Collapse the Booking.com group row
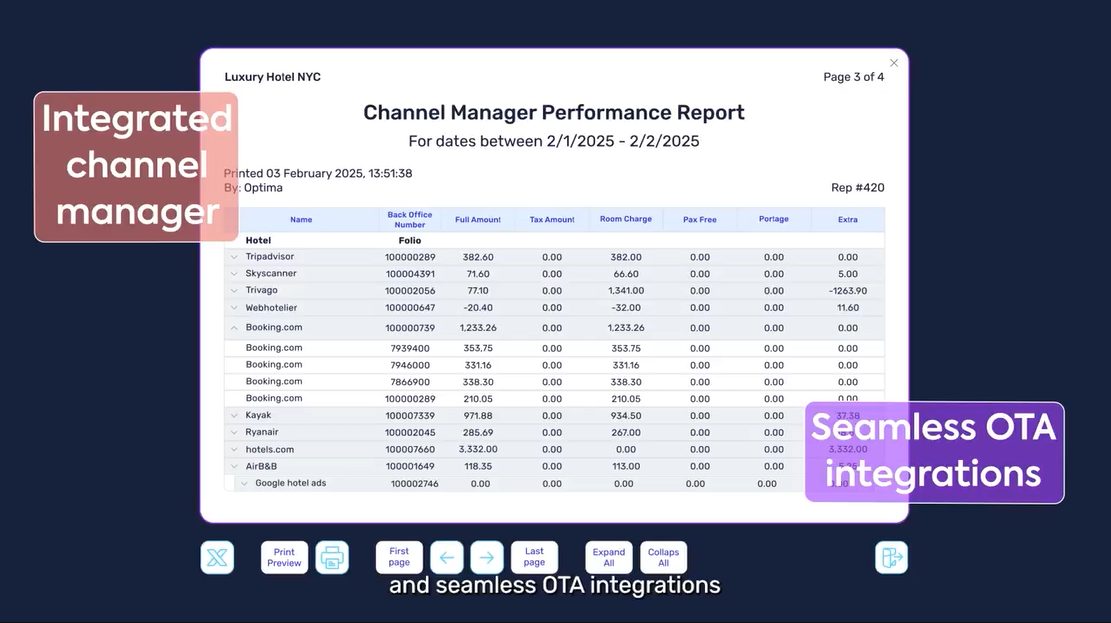 click(x=234, y=327)
